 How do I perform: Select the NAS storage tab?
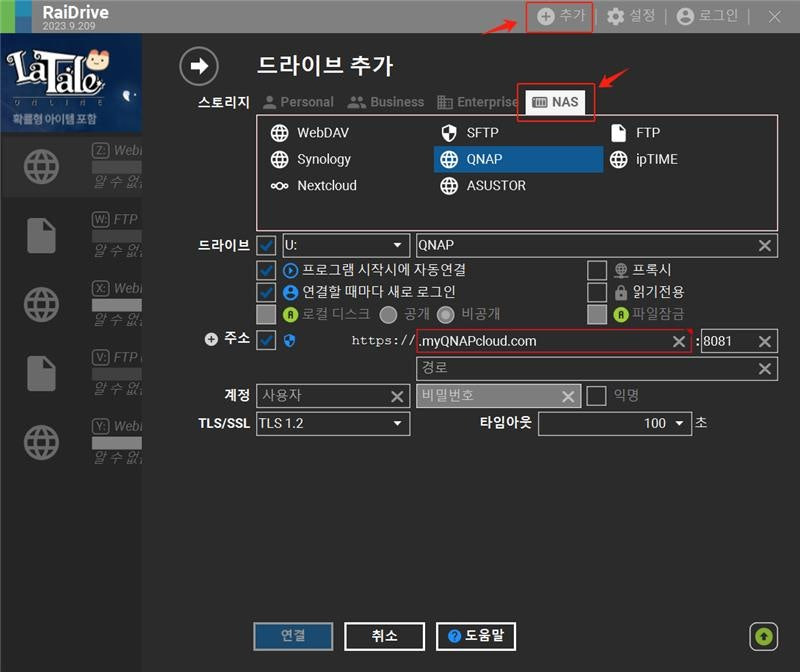pyautogui.click(x=555, y=102)
